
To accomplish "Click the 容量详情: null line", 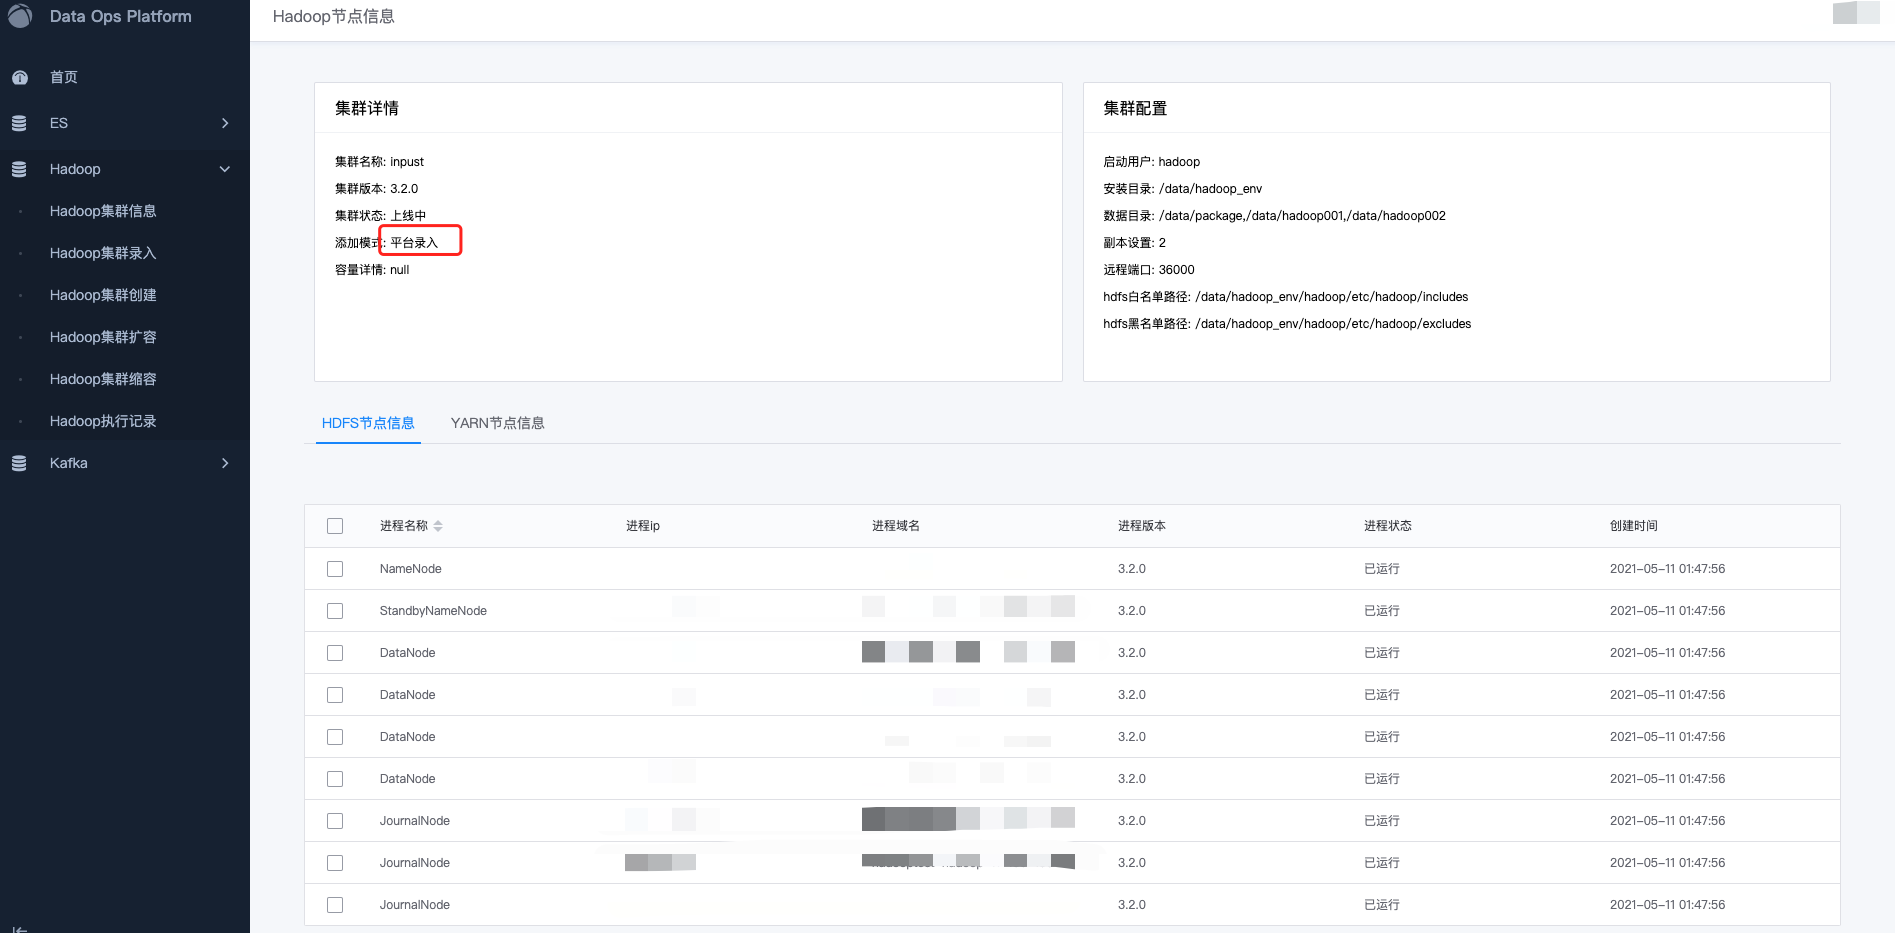I will coord(372,270).
